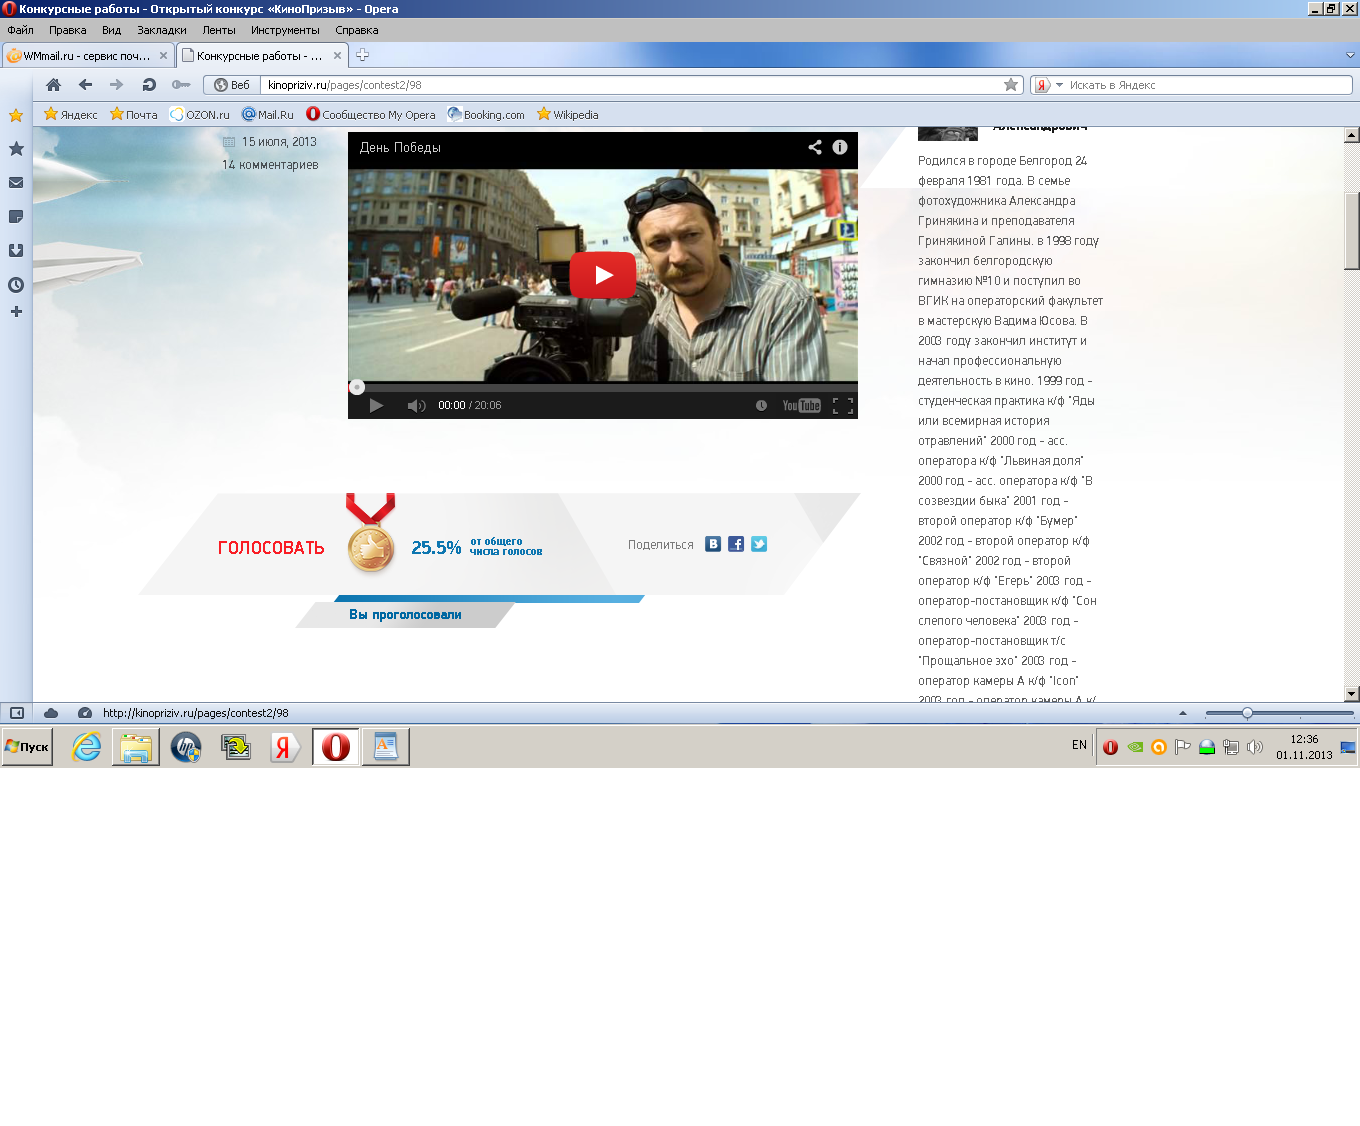Click the video info icon
1360x1126 pixels.
[x=840, y=147]
